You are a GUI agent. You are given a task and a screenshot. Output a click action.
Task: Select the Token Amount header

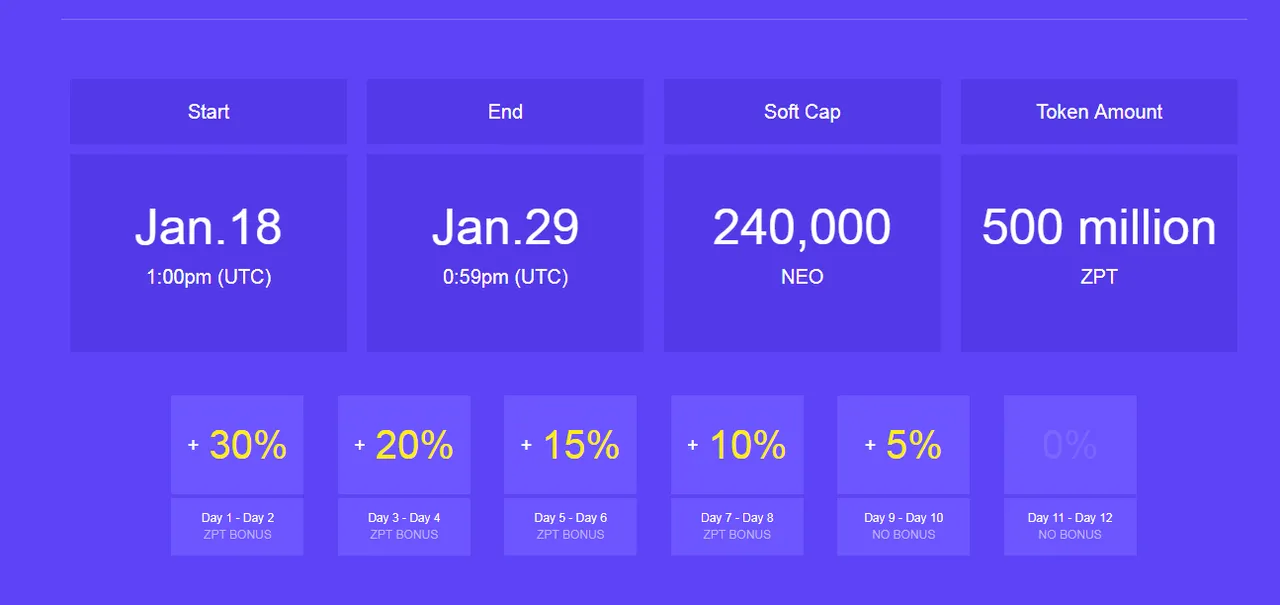tap(1099, 112)
